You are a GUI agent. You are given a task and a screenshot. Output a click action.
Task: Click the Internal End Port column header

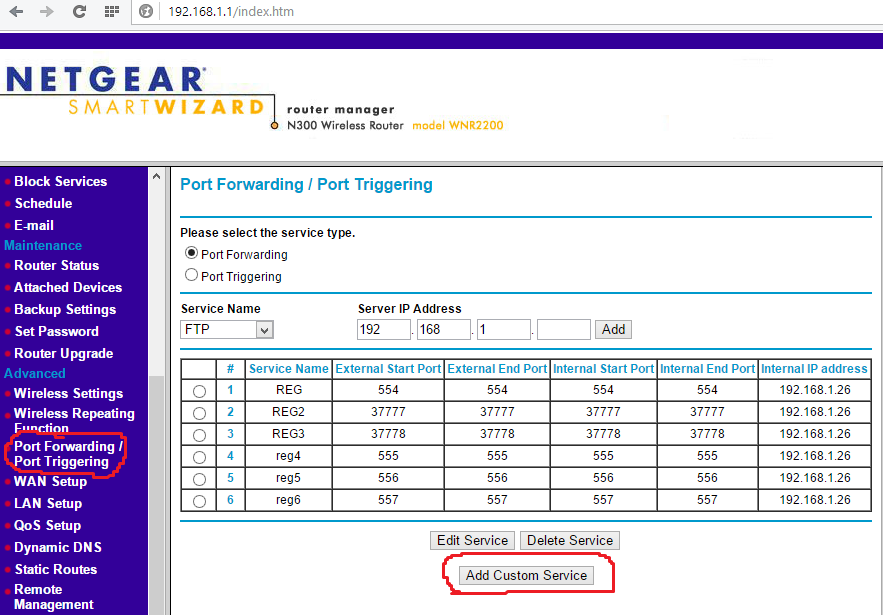tap(707, 369)
